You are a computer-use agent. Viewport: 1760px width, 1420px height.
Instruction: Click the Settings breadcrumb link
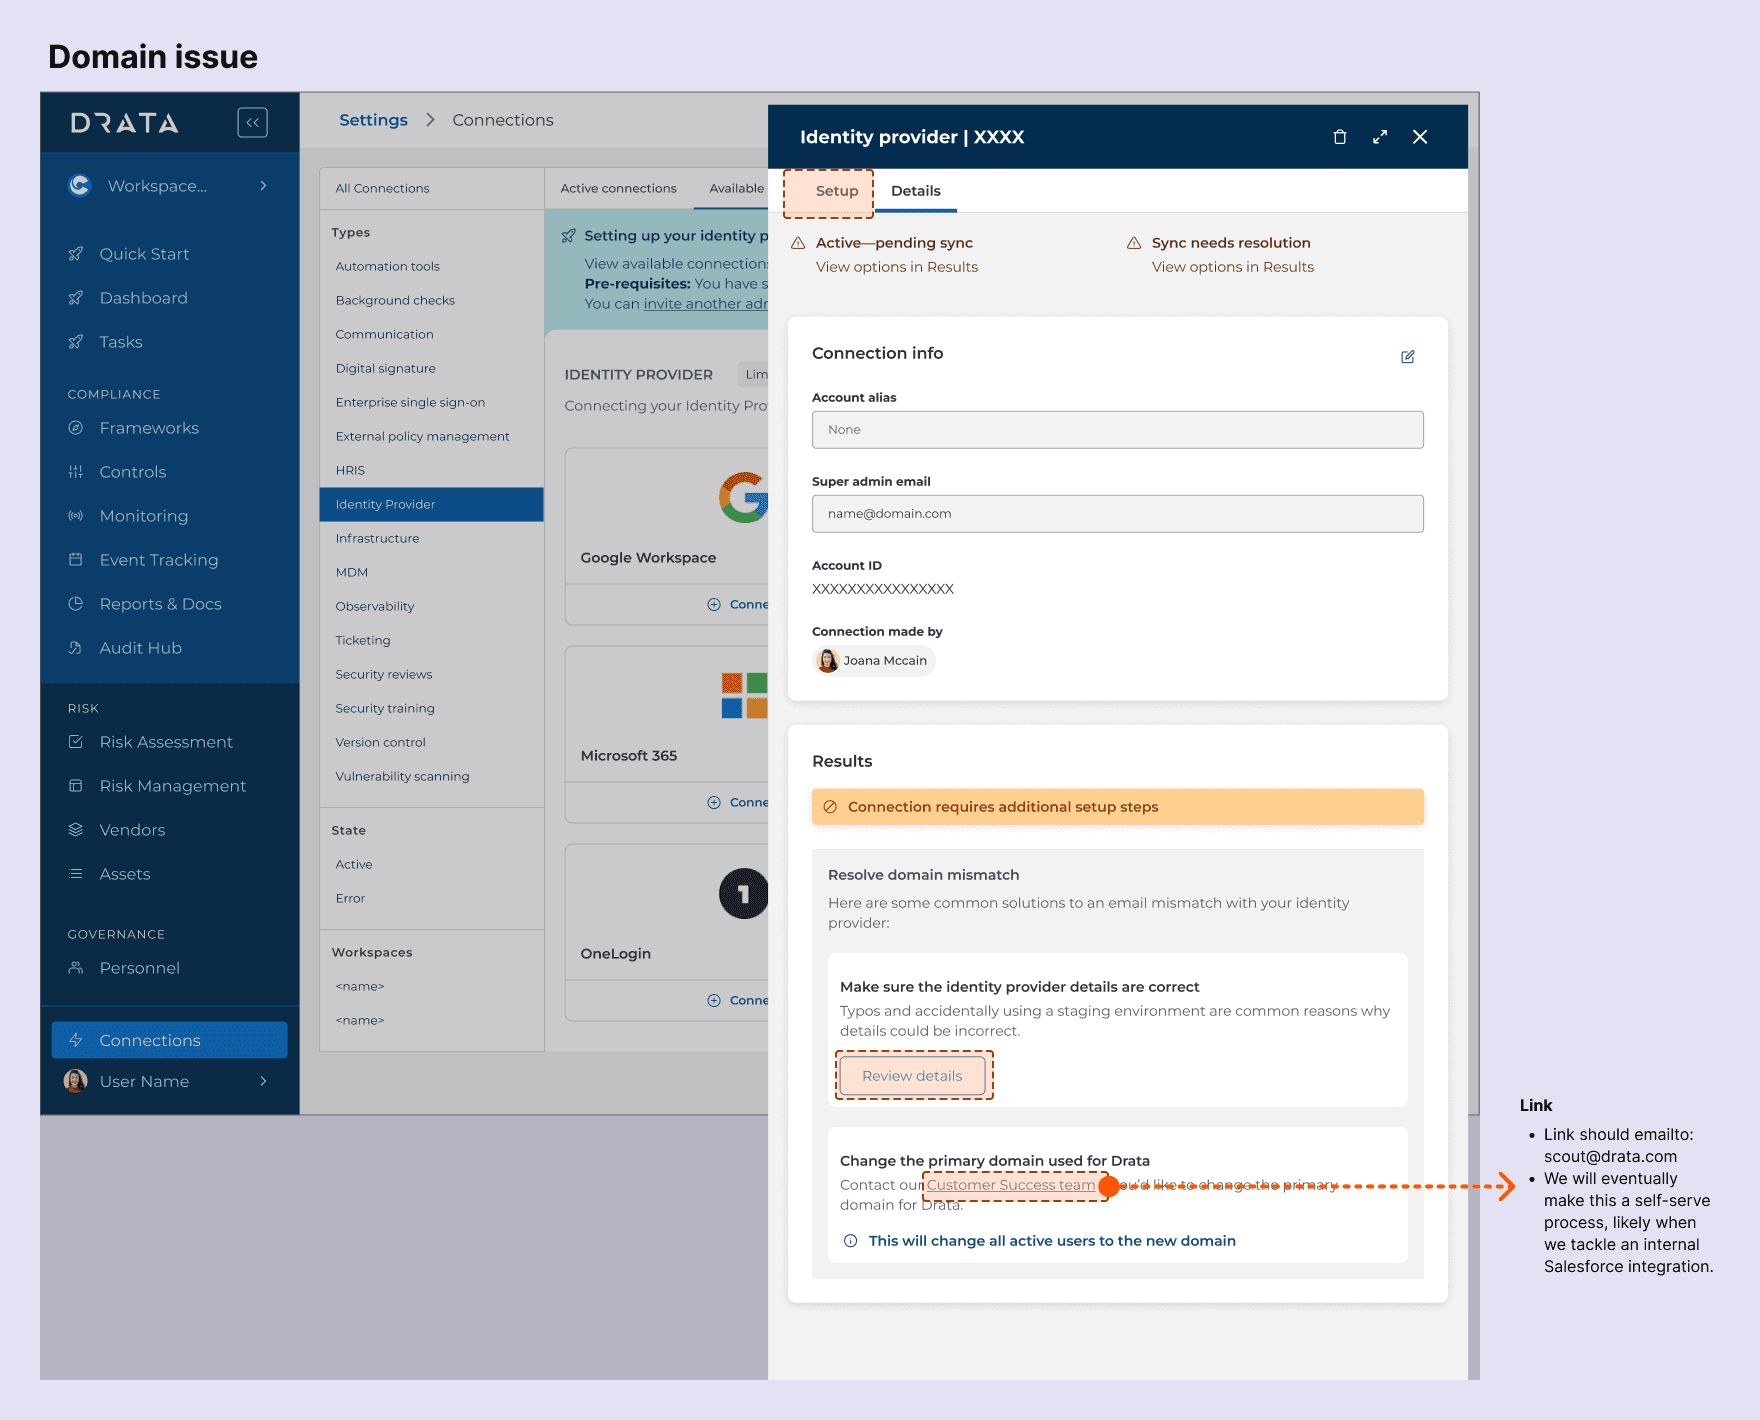point(373,120)
